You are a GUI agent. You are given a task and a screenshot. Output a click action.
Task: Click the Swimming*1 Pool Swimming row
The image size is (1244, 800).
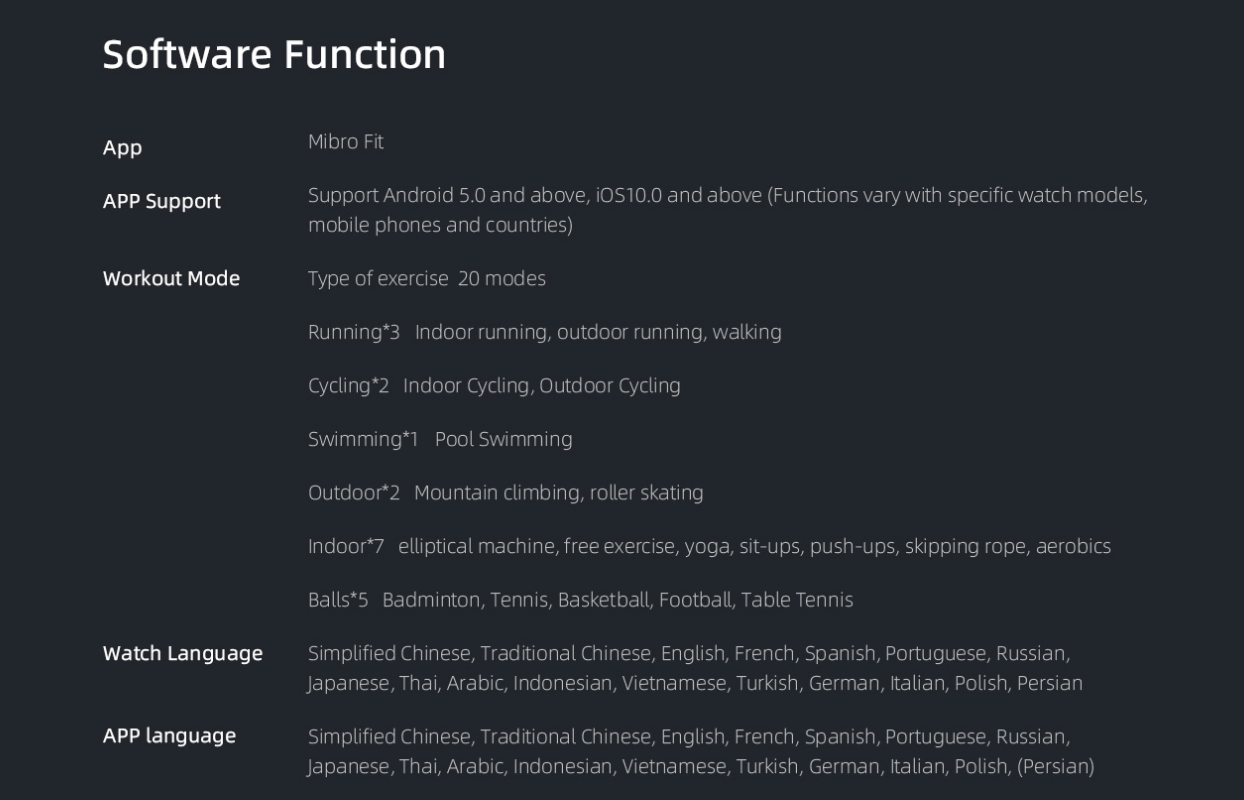tap(440, 439)
